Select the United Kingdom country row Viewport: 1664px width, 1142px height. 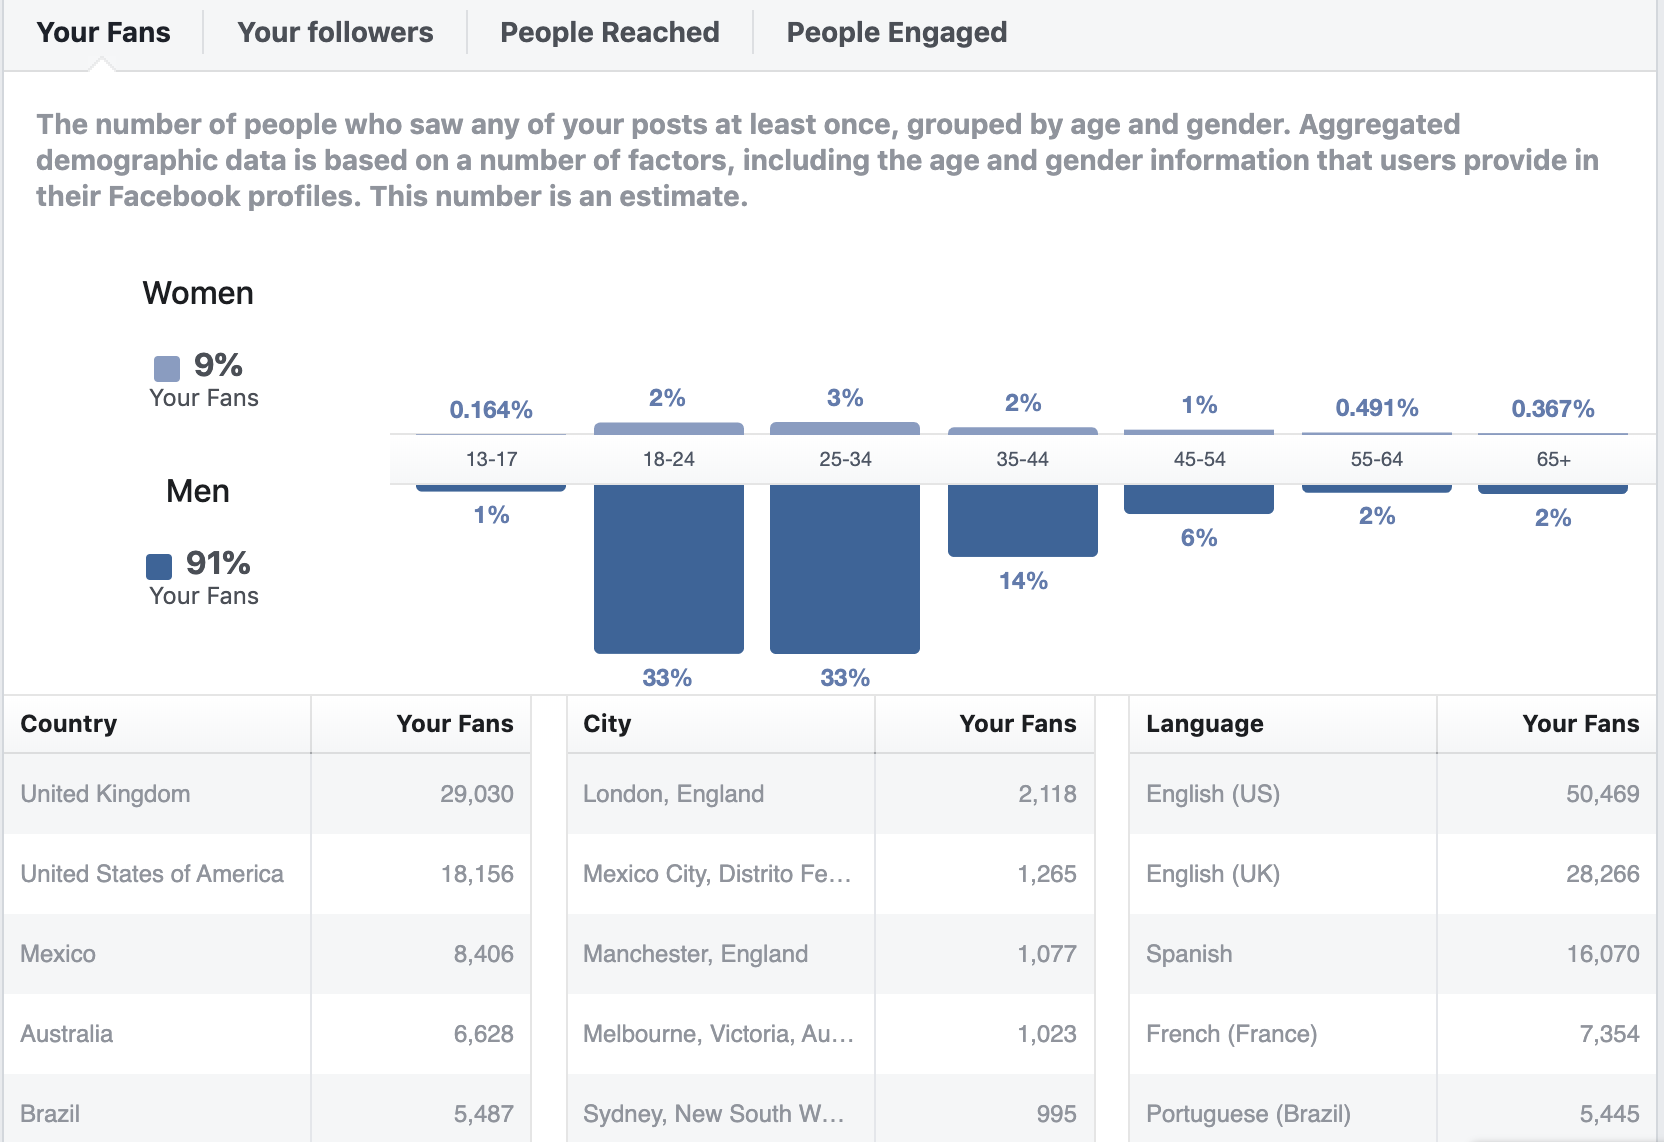267,794
